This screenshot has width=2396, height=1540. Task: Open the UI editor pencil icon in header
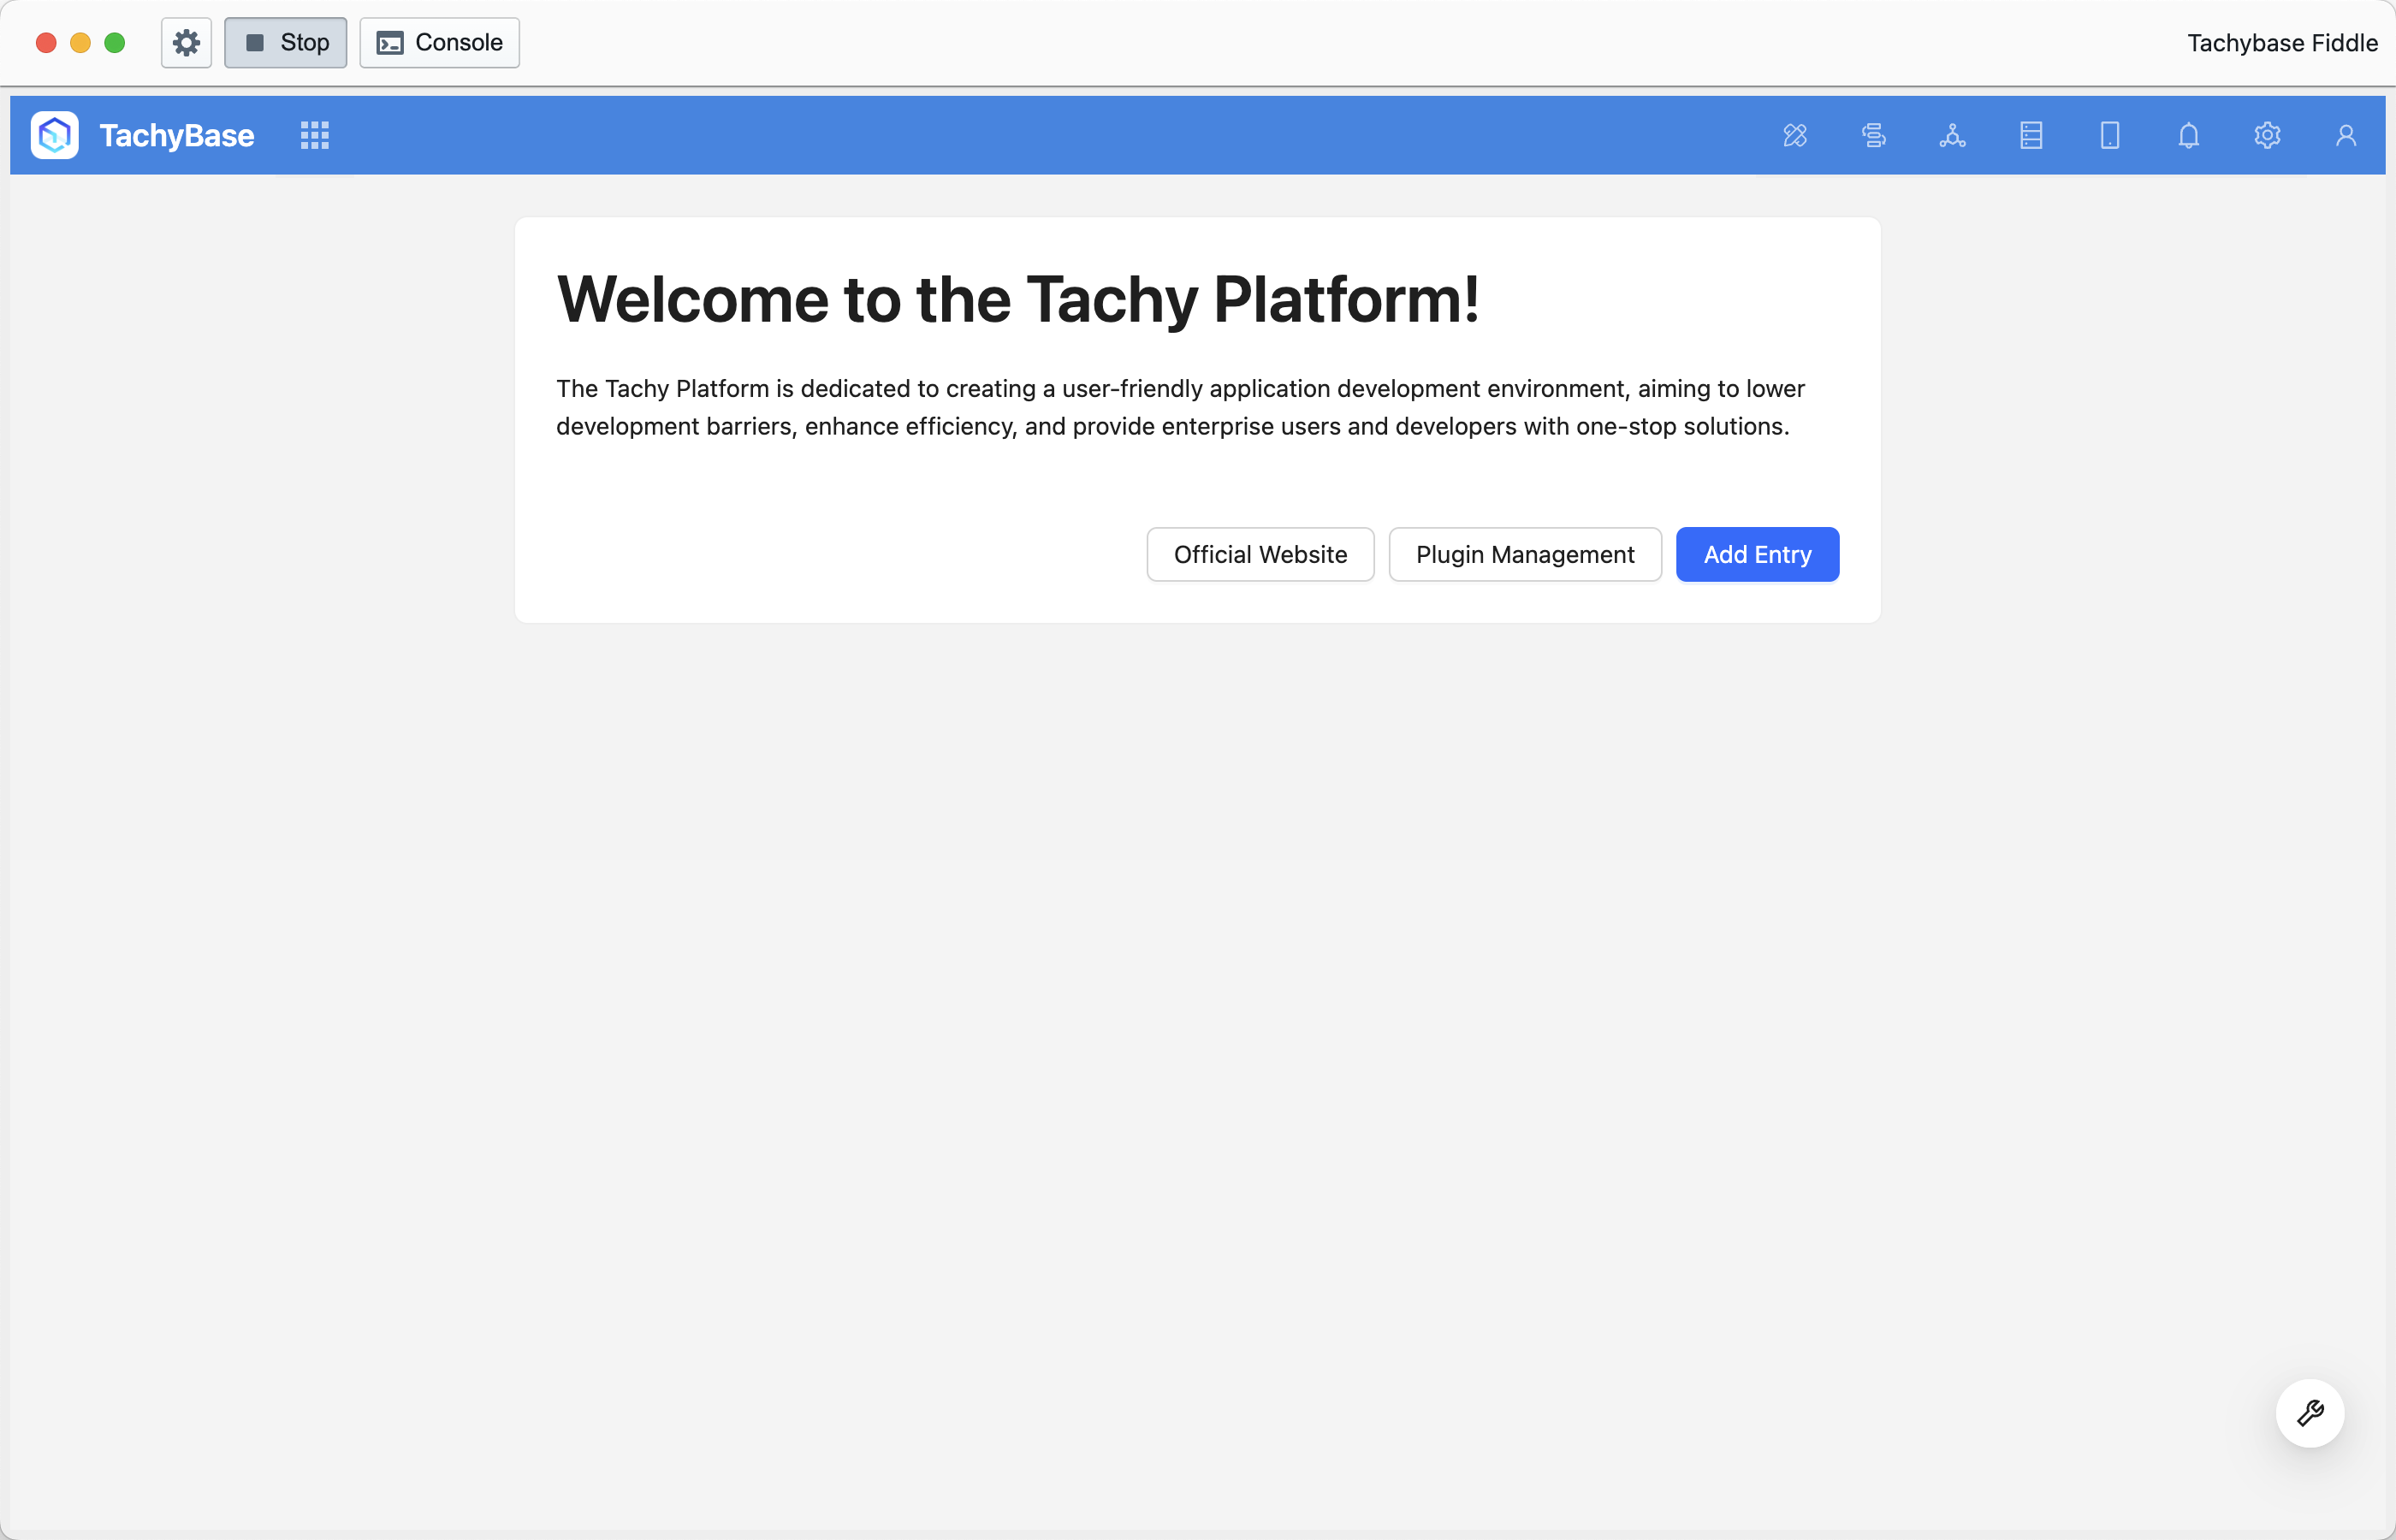1794,135
